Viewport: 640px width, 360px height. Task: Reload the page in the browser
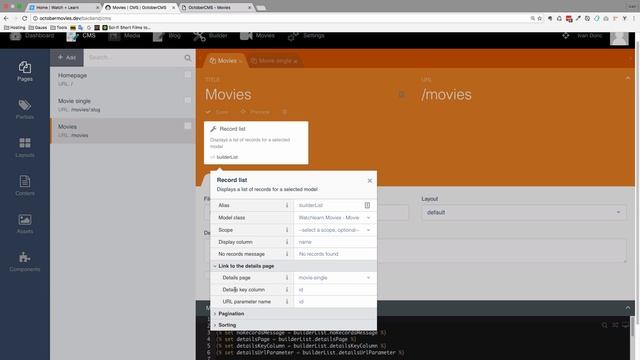pos(24,18)
